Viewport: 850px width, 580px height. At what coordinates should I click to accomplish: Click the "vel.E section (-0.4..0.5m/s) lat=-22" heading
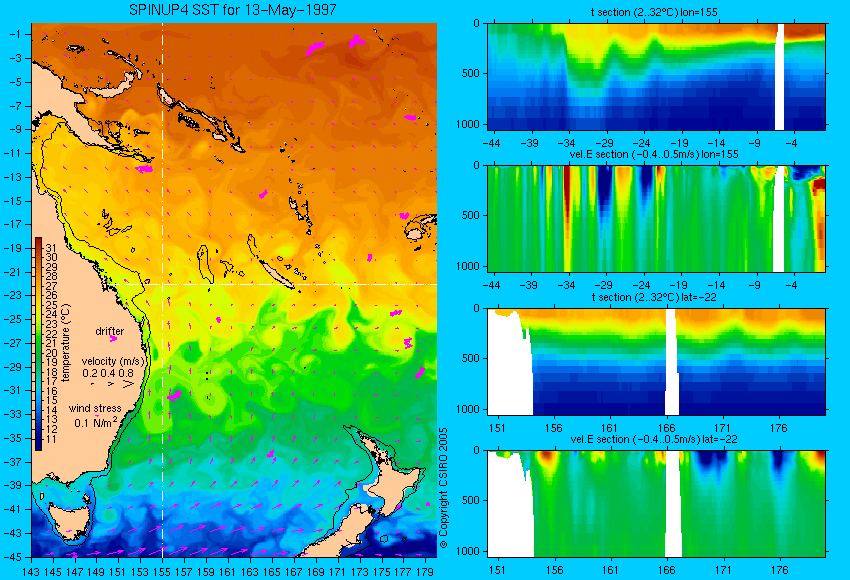(x=654, y=439)
